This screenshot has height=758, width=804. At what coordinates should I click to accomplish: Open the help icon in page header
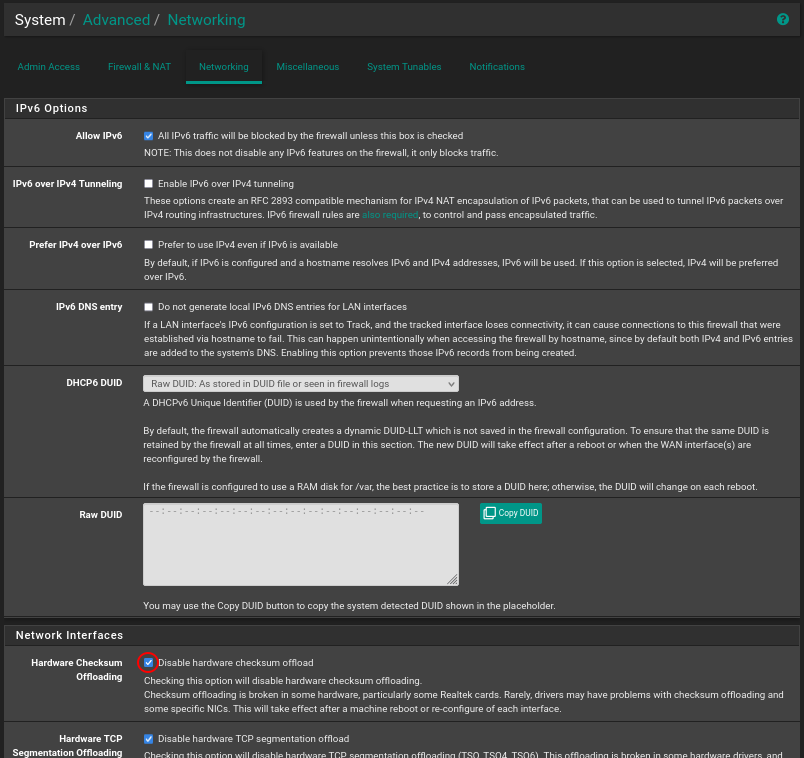[x=782, y=20]
